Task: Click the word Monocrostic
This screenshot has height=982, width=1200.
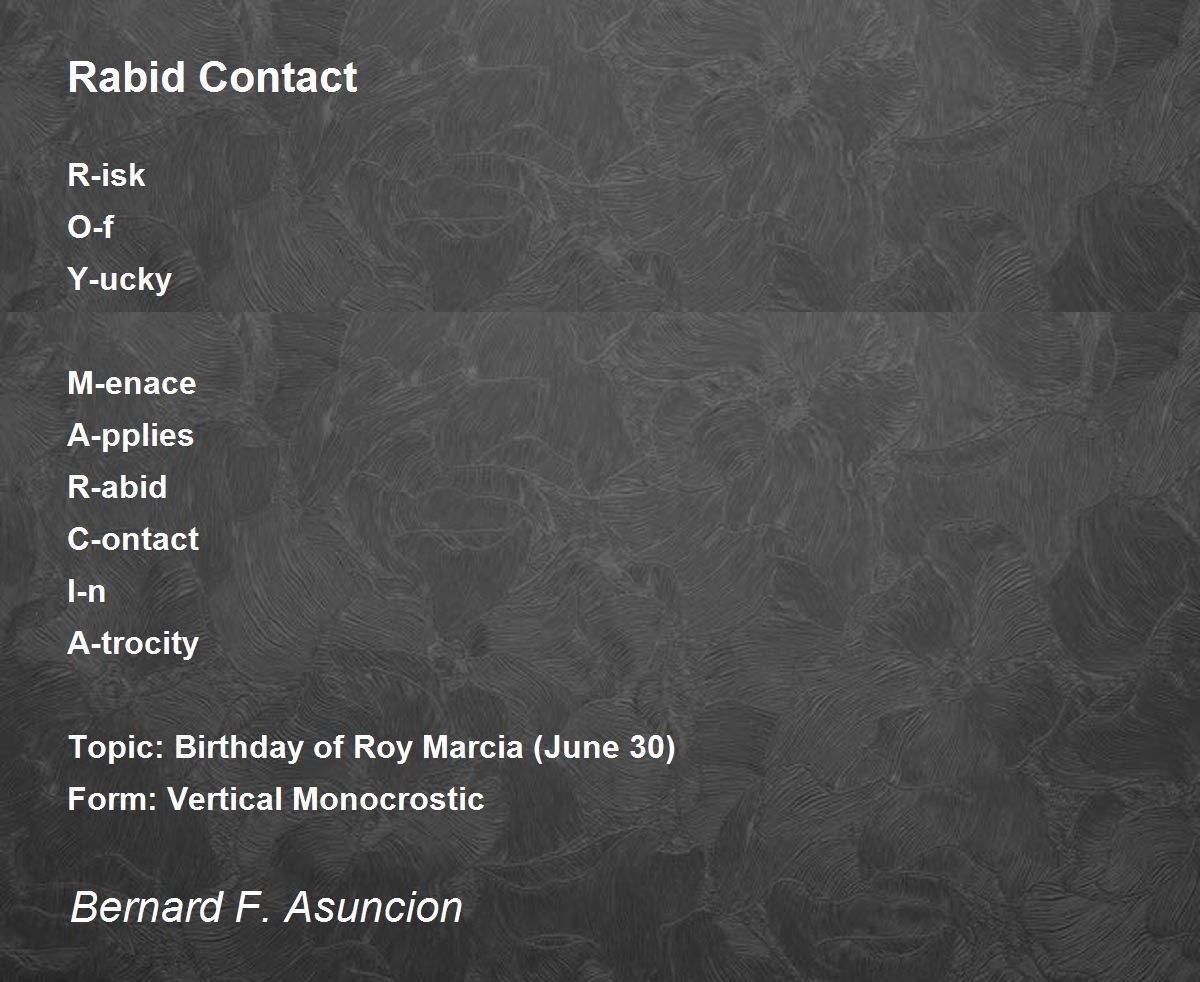Action: point(388,799)
